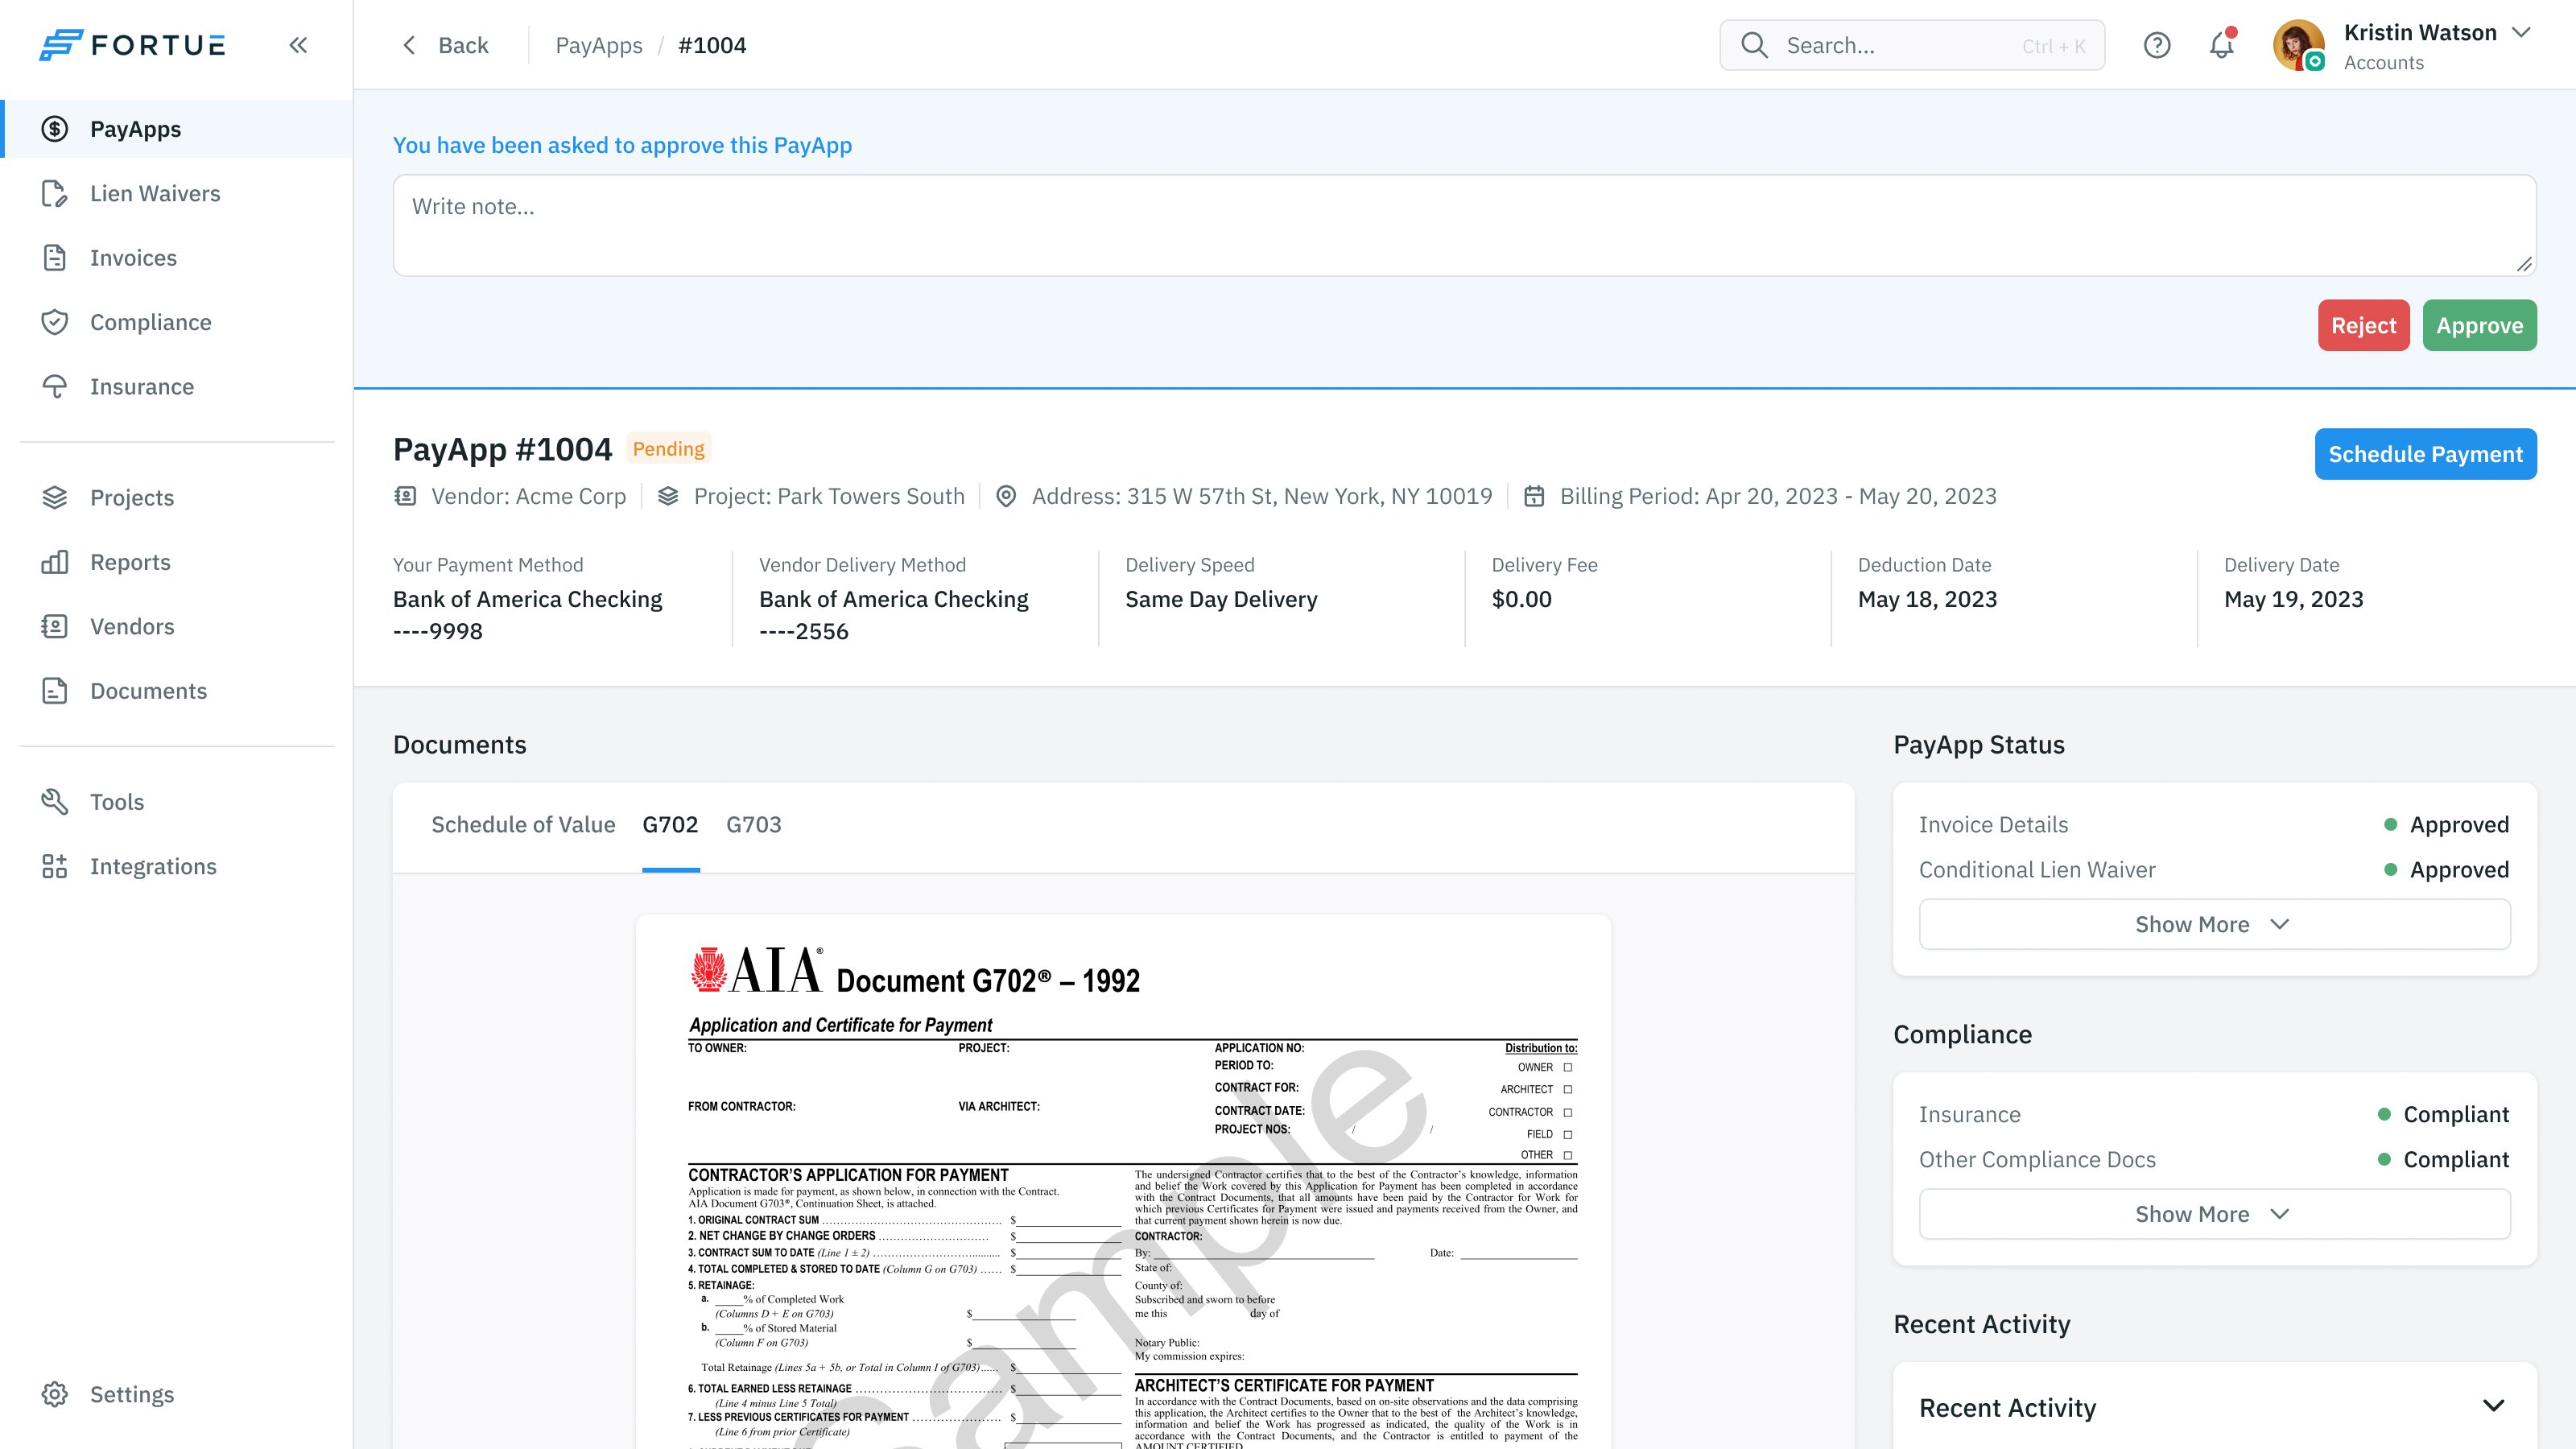
Task: Click the Pending status badge
Action: click(668, 448)
